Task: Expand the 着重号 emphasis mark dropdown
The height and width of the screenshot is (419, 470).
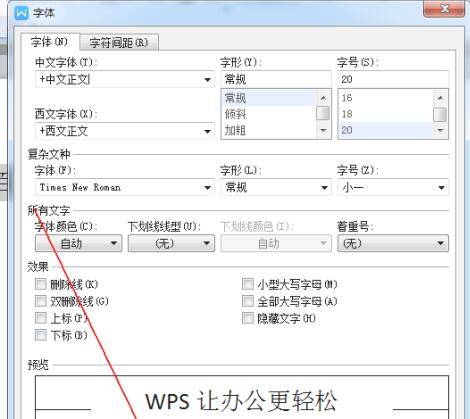Action: coord(393,243)
